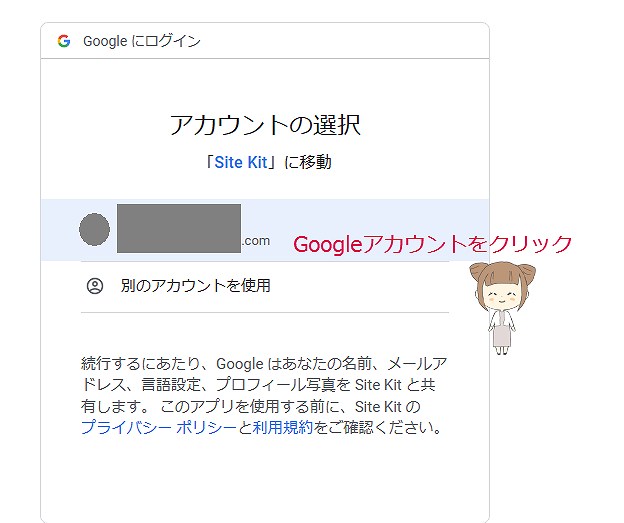Click the Google G logo

pos(64,41)
